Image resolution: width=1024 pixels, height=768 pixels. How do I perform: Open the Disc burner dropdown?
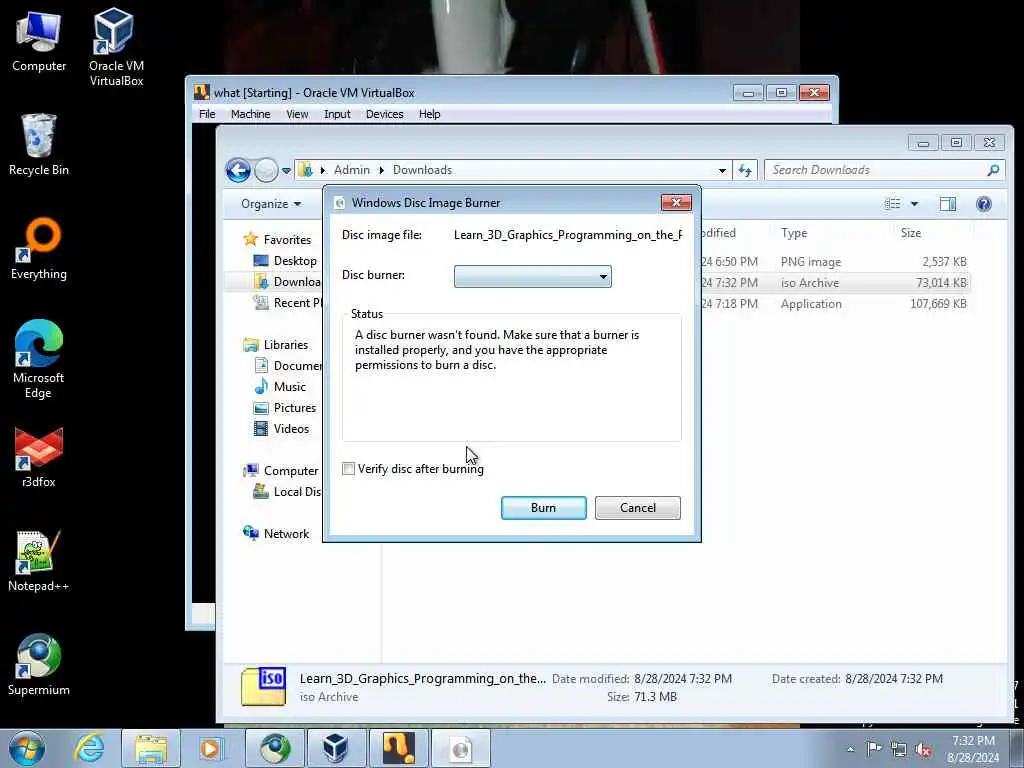(532, 276)
